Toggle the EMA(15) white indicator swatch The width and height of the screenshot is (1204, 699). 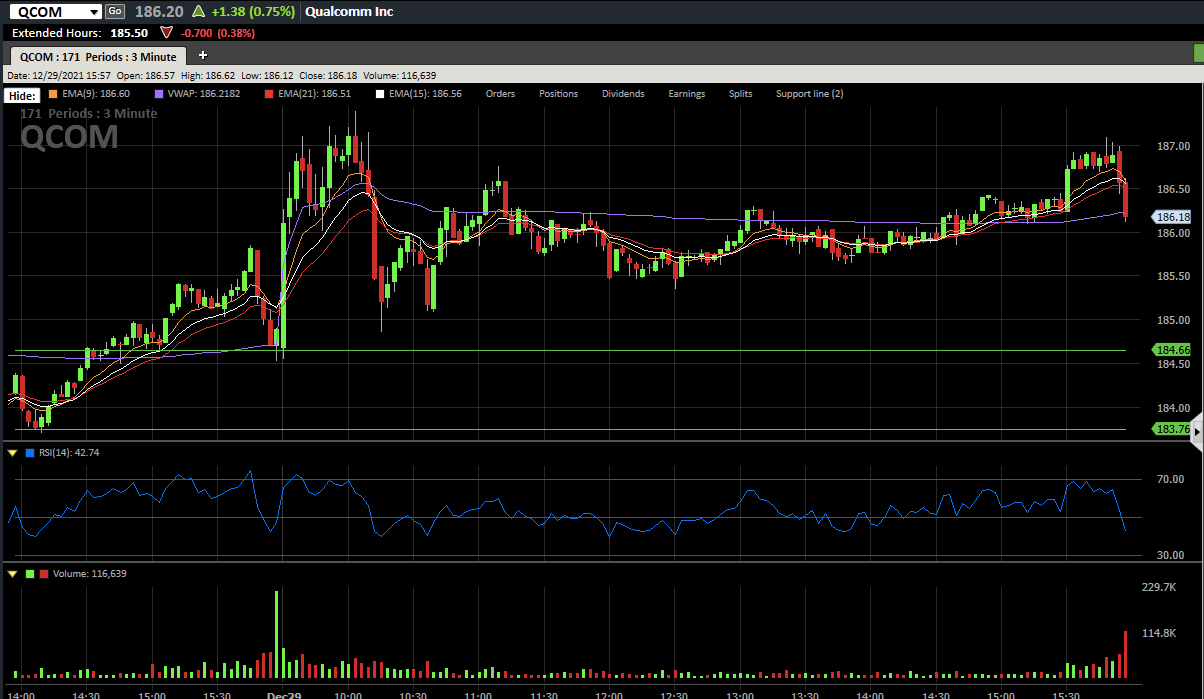(379, 94)
